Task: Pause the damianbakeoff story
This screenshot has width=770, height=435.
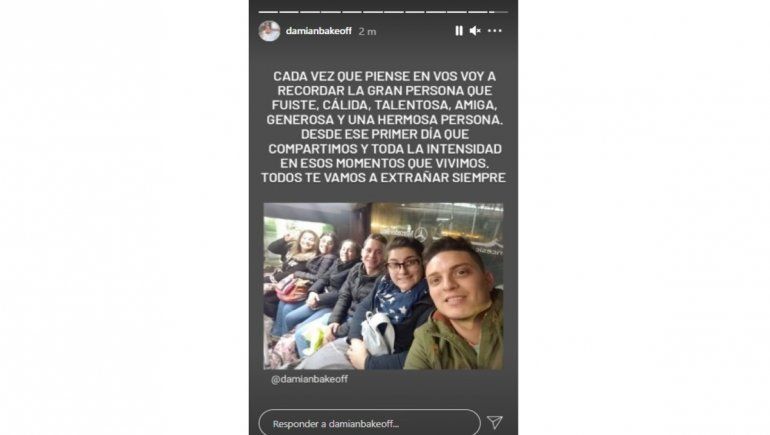Action: pos(459,31)
